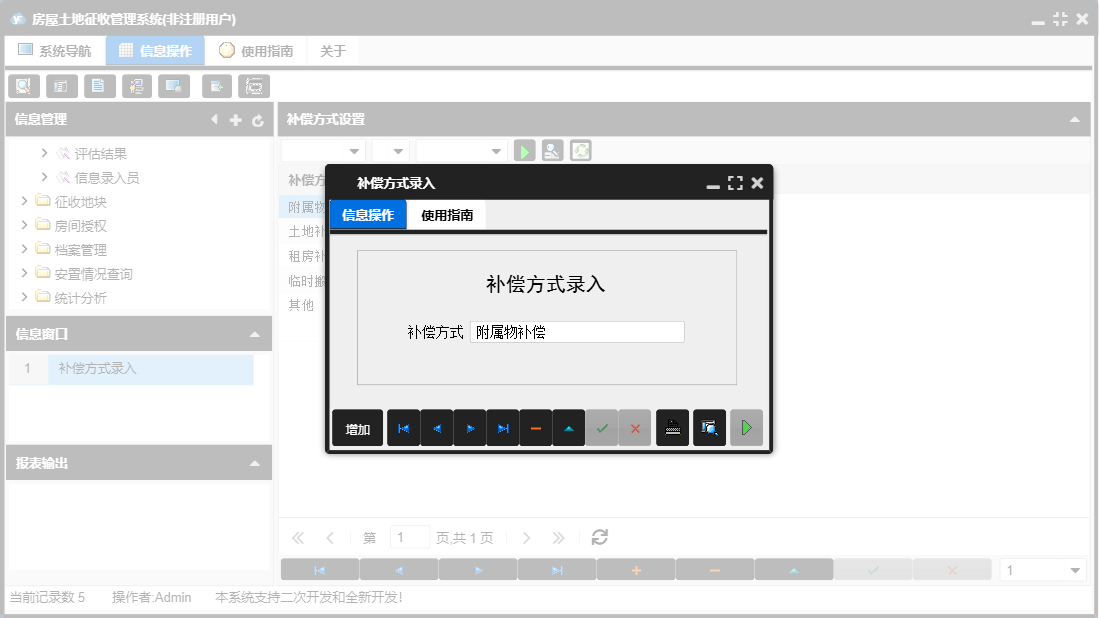Expand the 档案管理 folder node
This screenshot has height=618, width=1099.
click(x=26, y=248)
